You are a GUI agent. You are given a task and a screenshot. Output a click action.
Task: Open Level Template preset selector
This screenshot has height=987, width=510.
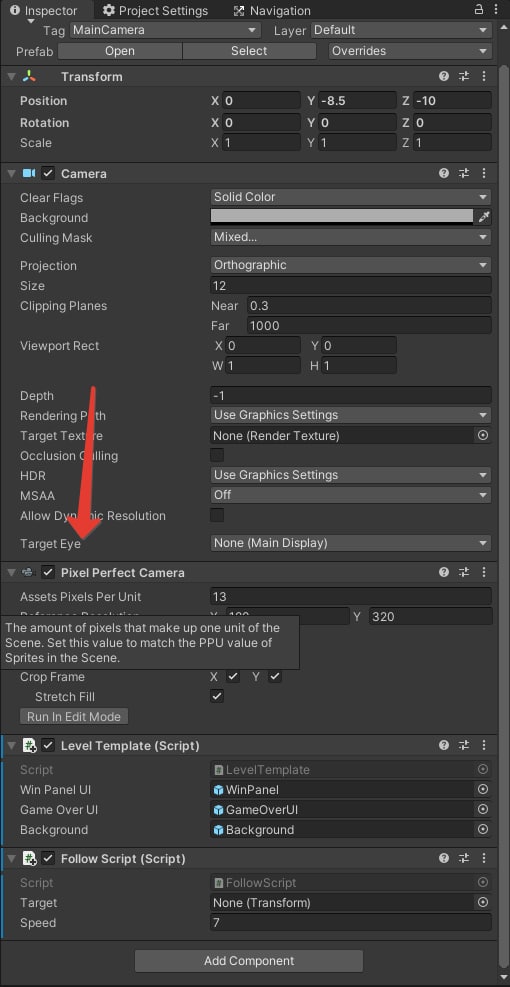click(x=464, y=746)
